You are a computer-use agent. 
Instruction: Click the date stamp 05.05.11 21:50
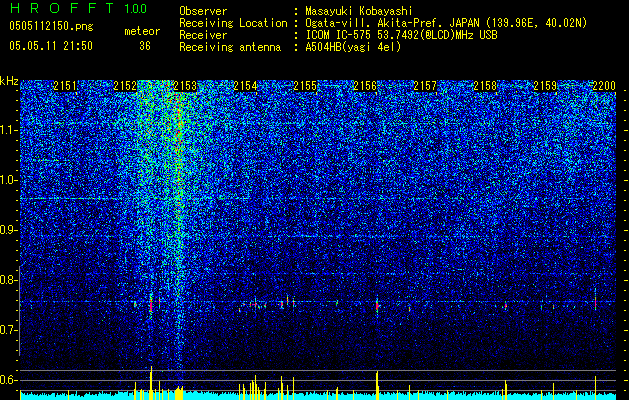pyautogui.click(x=51, y=46)
